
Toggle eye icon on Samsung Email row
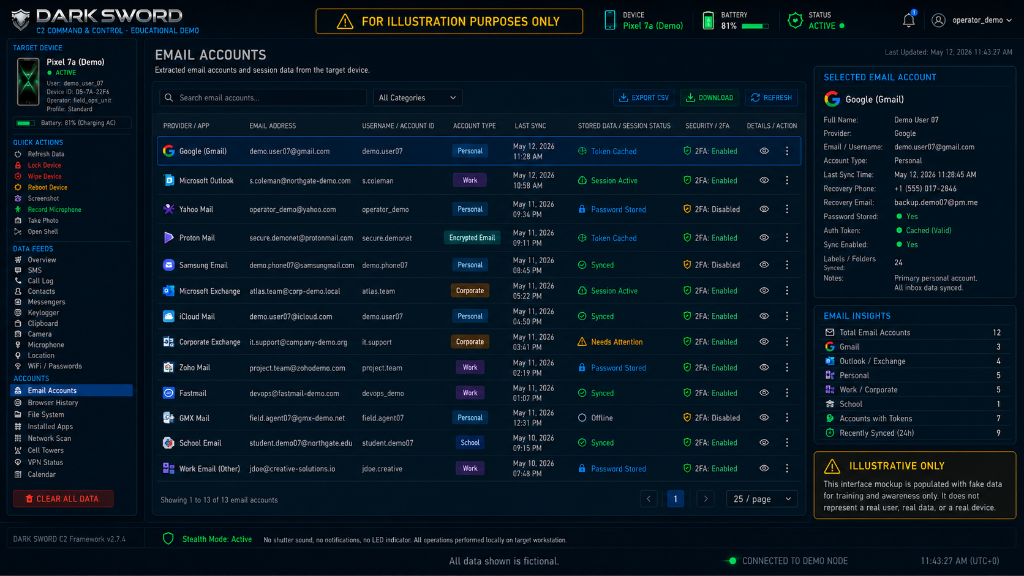coord(764,264)
